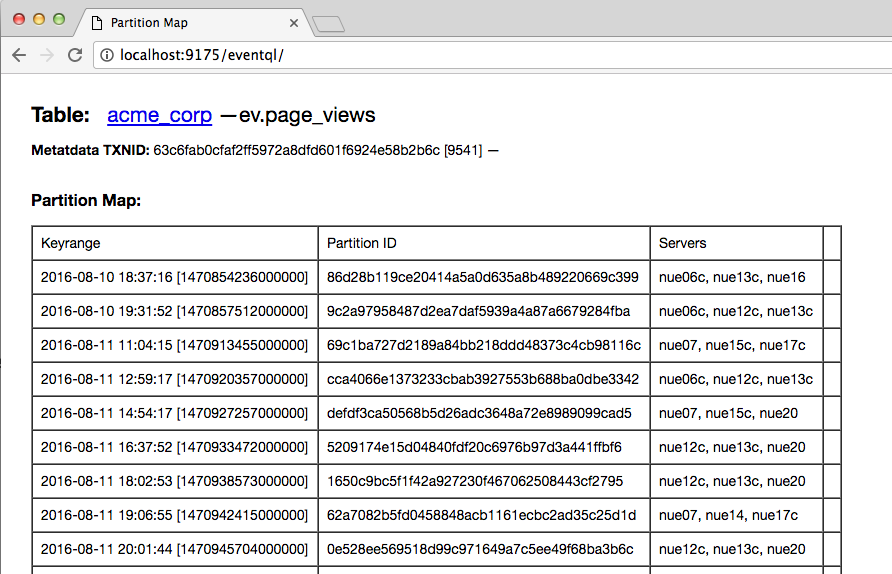Click keyrange 2016-08-11 16:37:52 cell
Screen dimensions: 892x574
coord(175,447)
